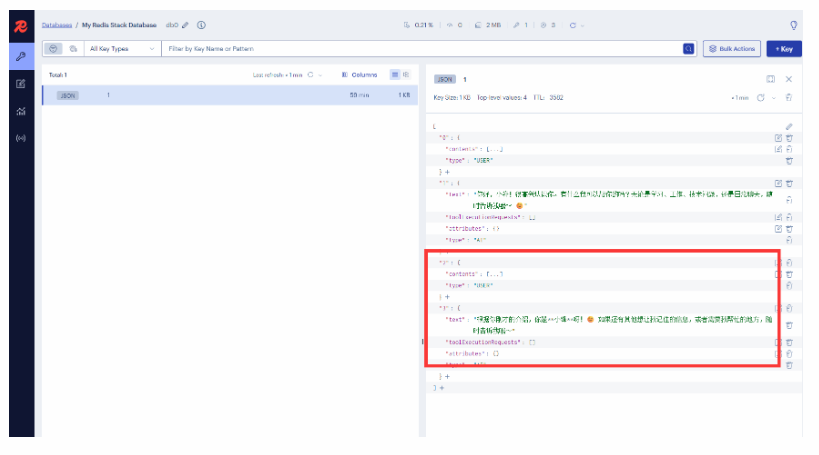Open auto-refresh chevron beside Last refresh
The height and width of the screenshot is (455, 819).
click(321, 75)
